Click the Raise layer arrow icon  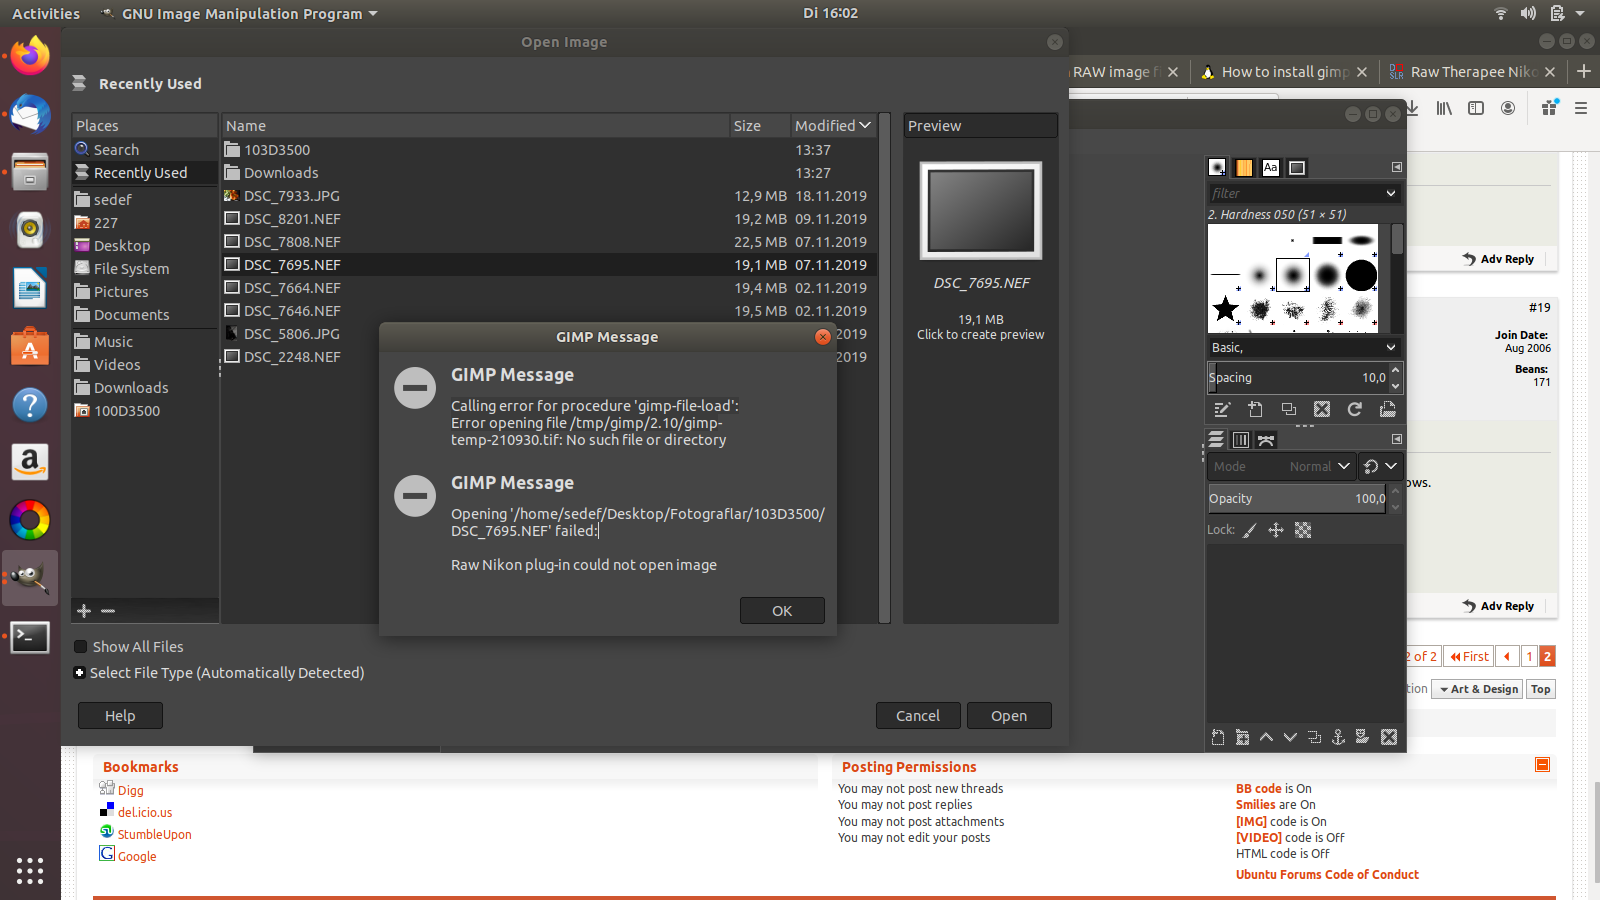(1266, 738)
